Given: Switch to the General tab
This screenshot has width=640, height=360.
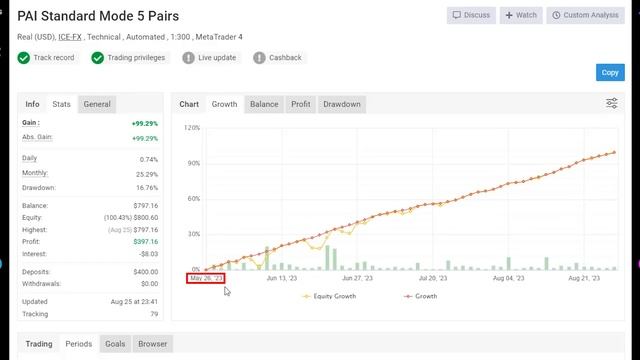Looking at the screenshot, I should coord(97,104).
